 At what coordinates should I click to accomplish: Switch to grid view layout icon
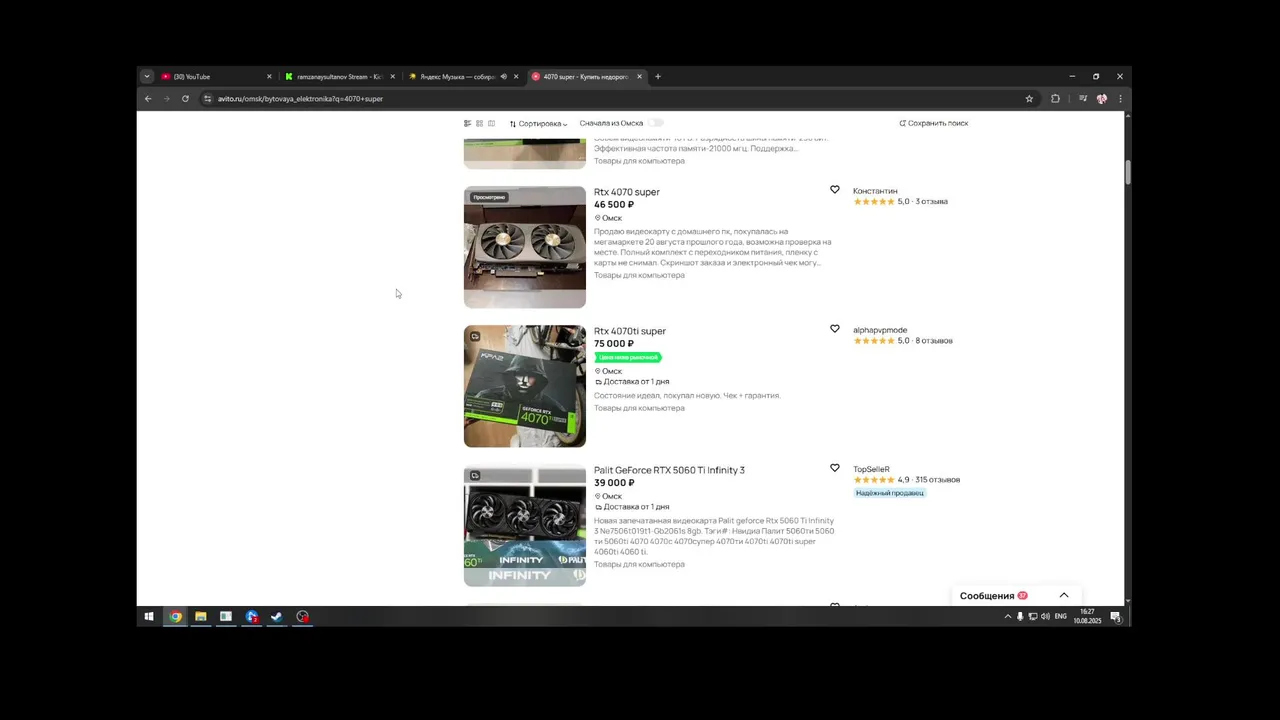click(479, 124)
